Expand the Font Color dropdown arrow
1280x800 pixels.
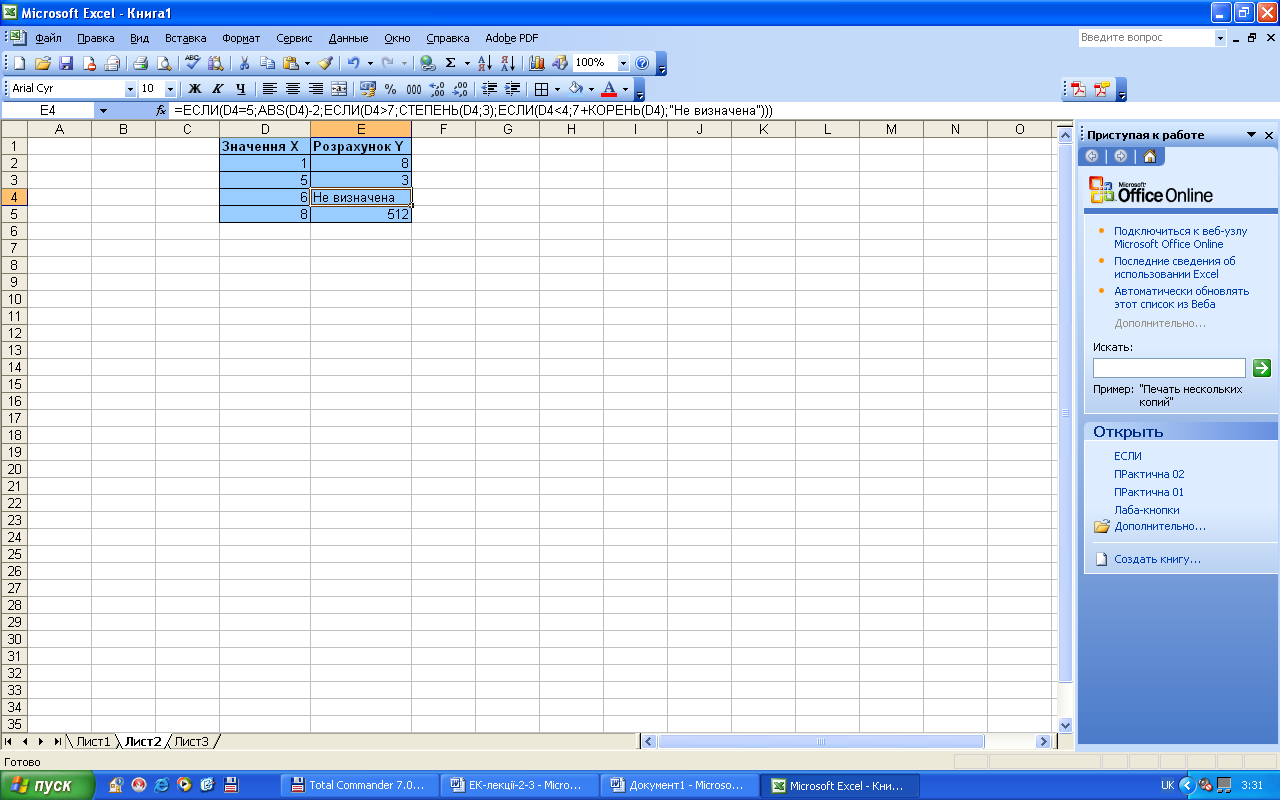pos(625,89)
